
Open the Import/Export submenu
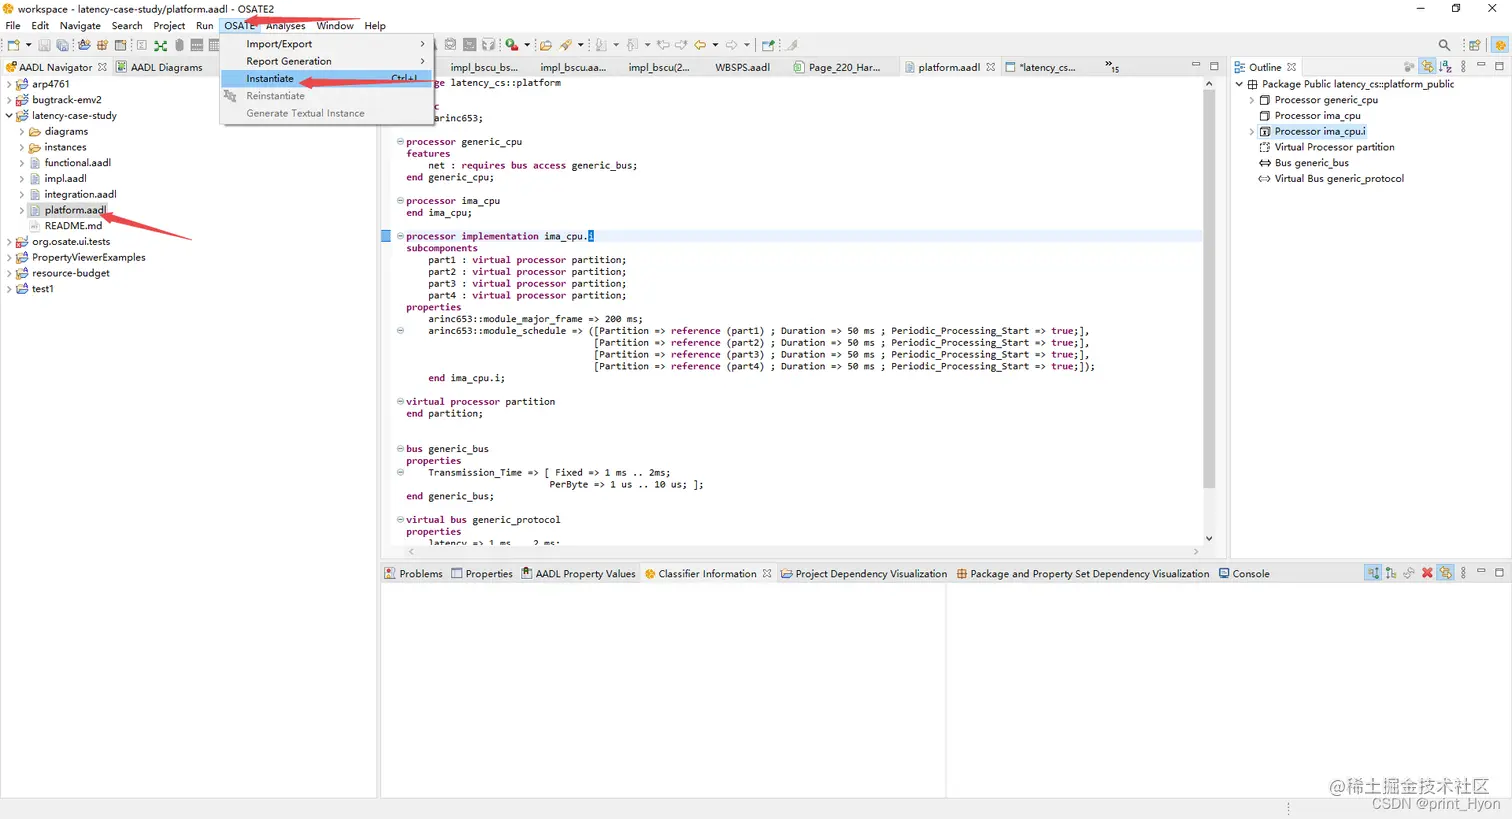[327, 44]
